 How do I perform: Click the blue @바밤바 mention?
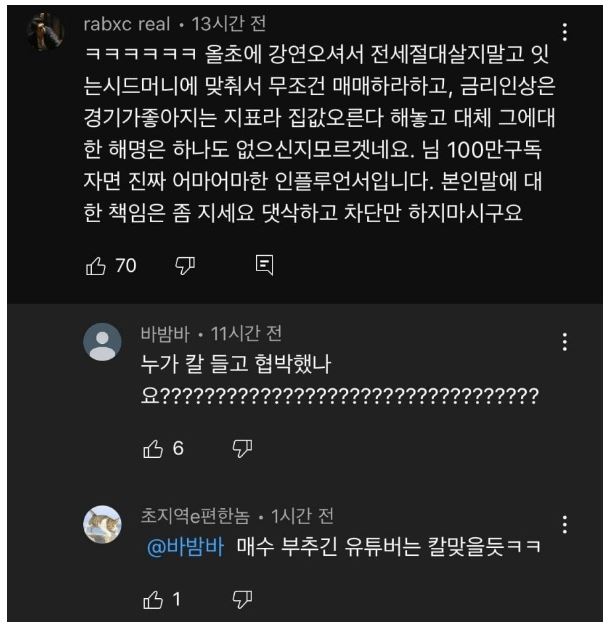pyautogui.click(x=184, y=546)
